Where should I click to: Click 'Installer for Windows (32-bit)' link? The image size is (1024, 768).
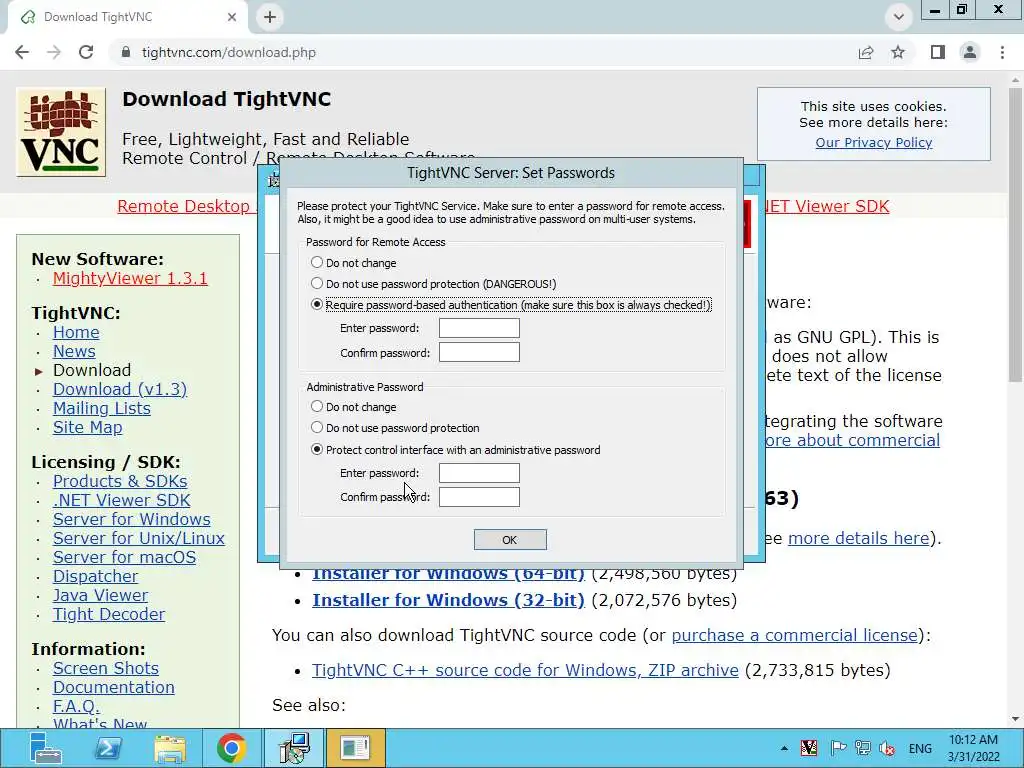click(448, 600)
